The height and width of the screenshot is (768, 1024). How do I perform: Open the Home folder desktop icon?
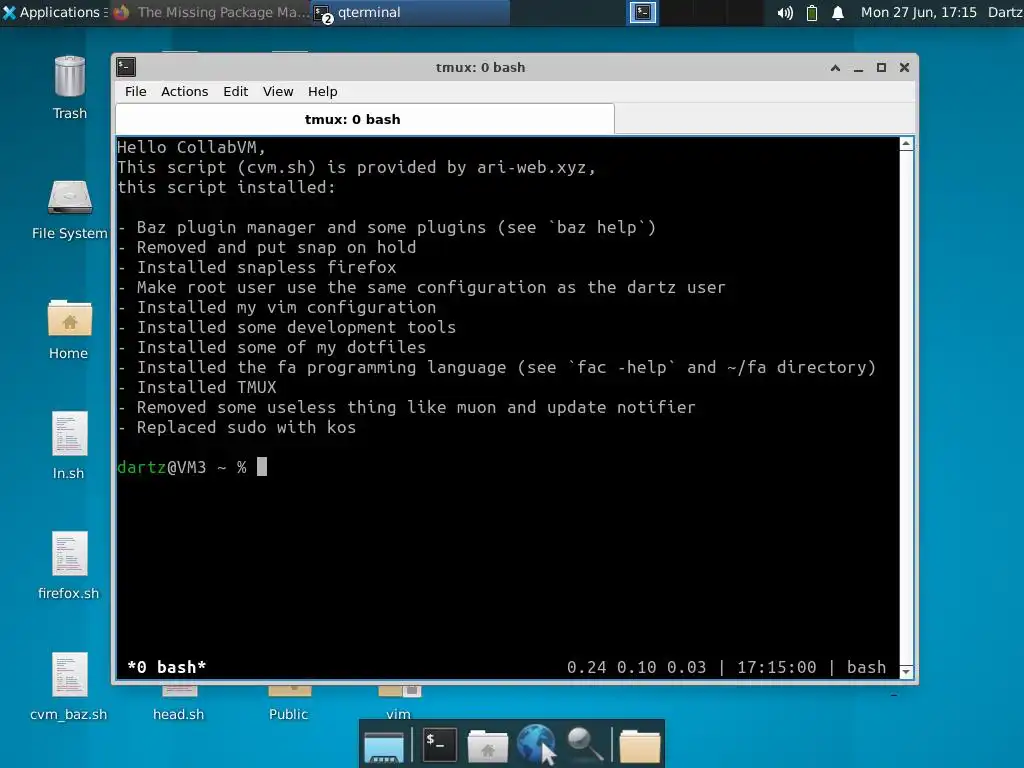(69, 319)
